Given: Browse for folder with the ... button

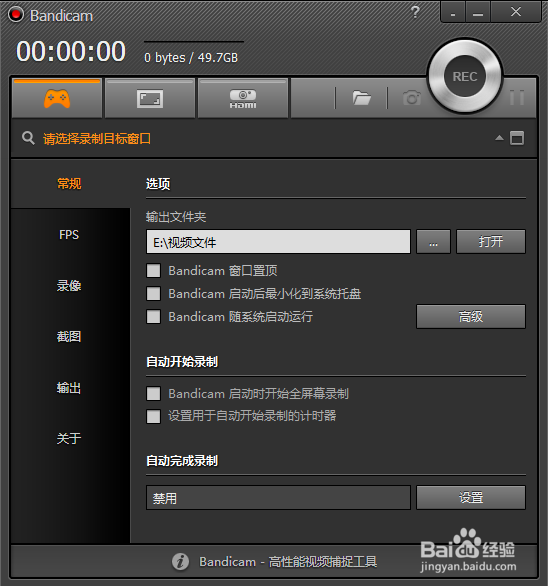Looking at the screenshot, I should (x=434, y=242).
